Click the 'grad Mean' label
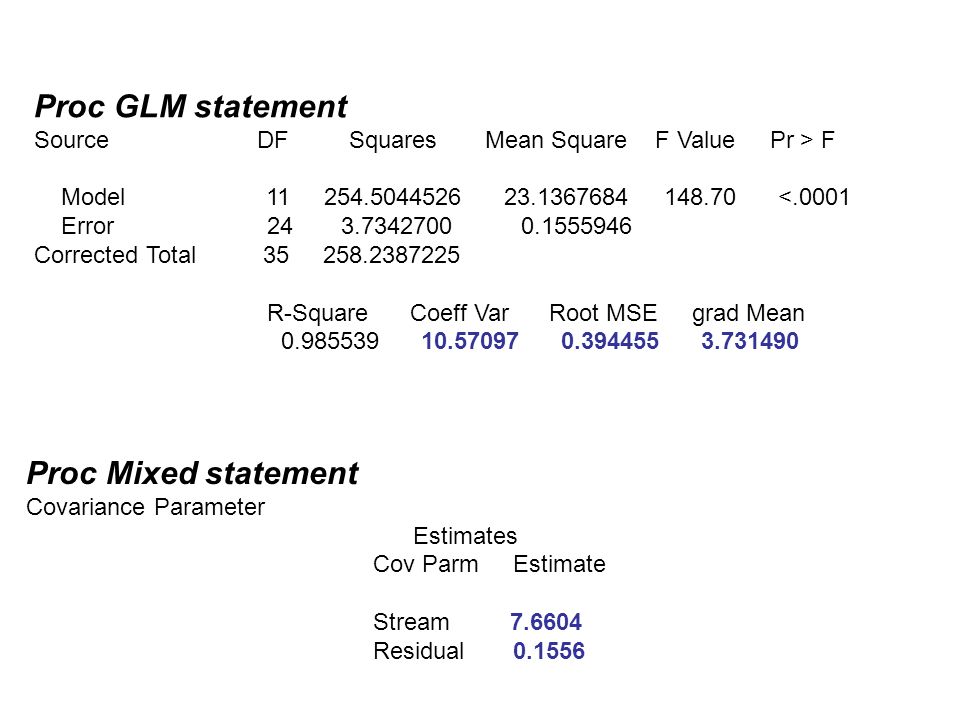 point(748,313)
